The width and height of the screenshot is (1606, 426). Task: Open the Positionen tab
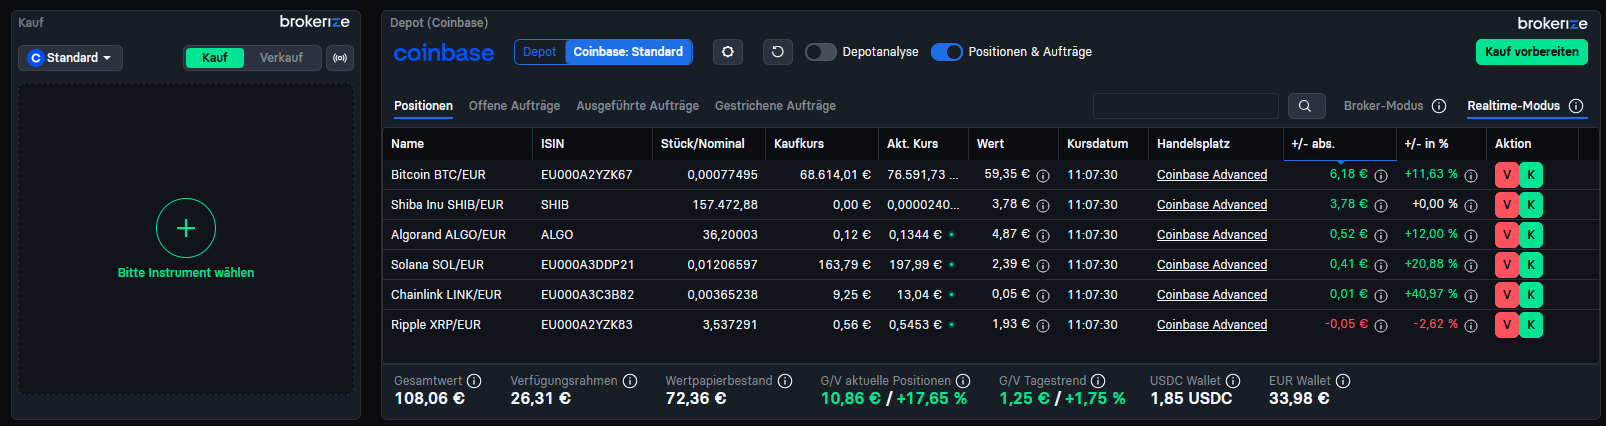423,106
